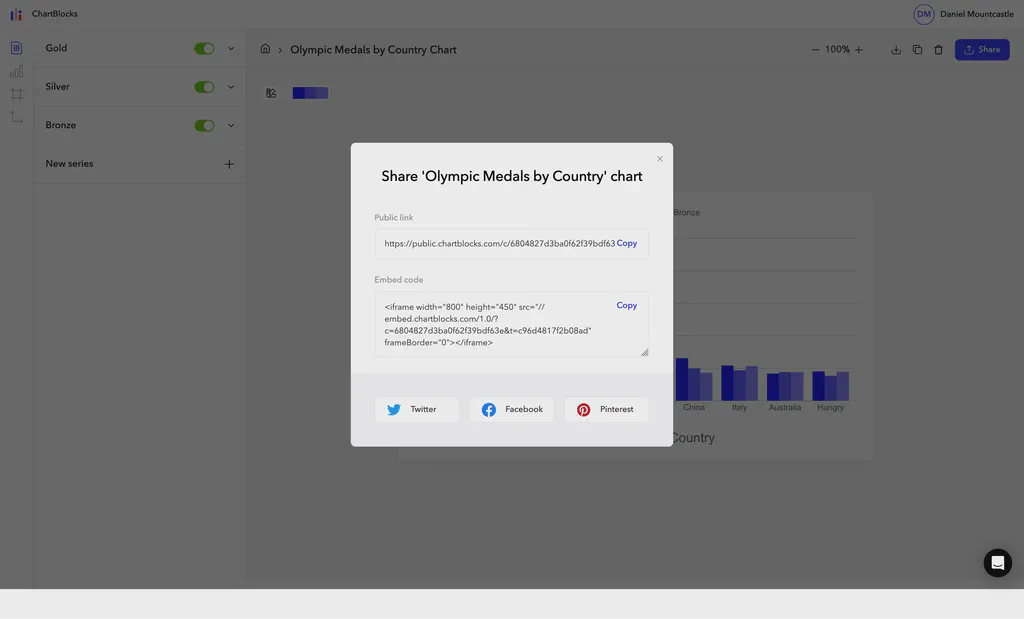Open the data sheet panel in sidebar

[x=15, y=47]
